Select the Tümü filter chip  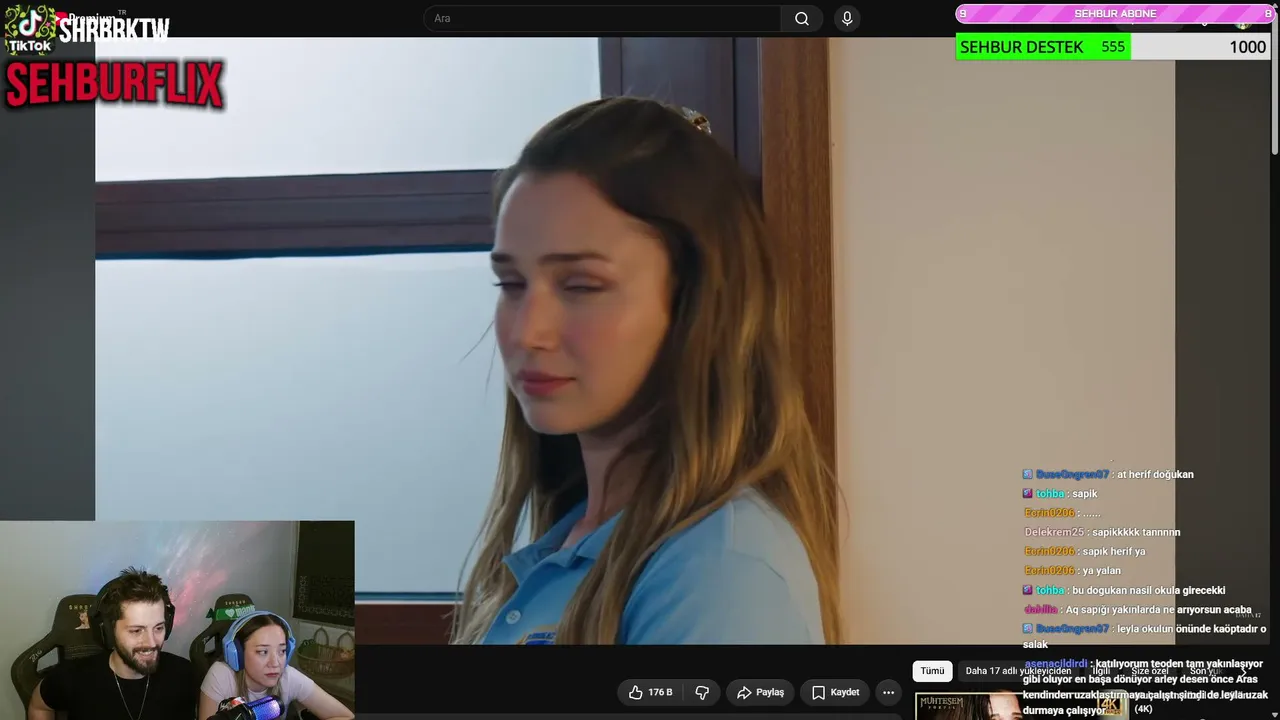pyautogui.click(x=932, y=671)
